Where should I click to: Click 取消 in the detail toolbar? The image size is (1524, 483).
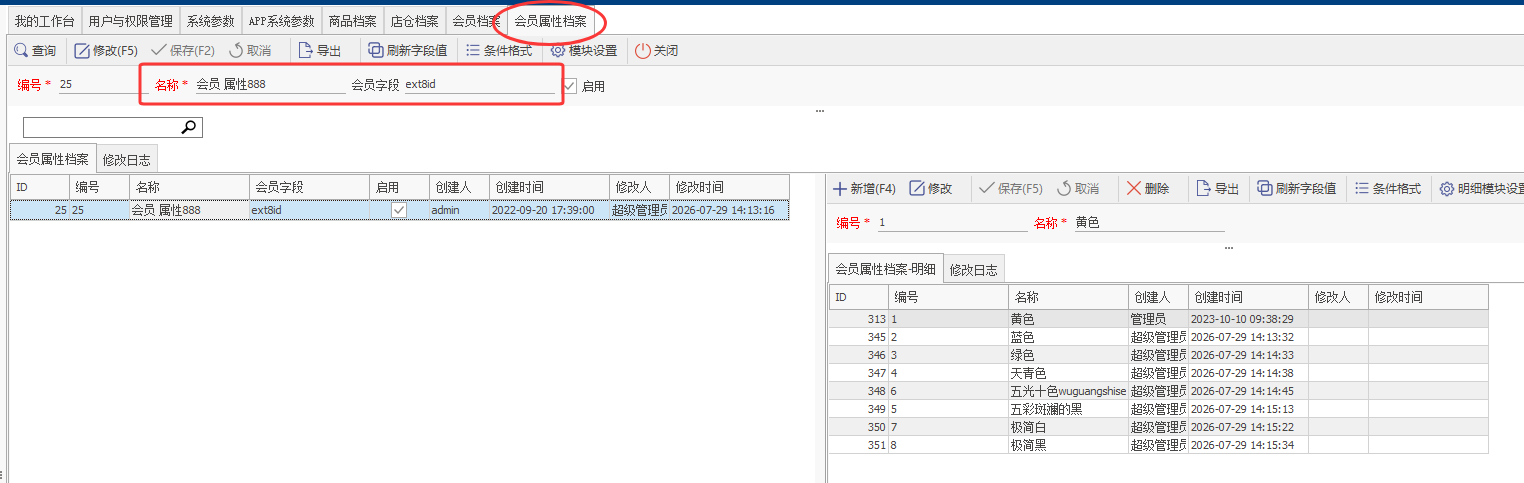tap(1078, 188)
